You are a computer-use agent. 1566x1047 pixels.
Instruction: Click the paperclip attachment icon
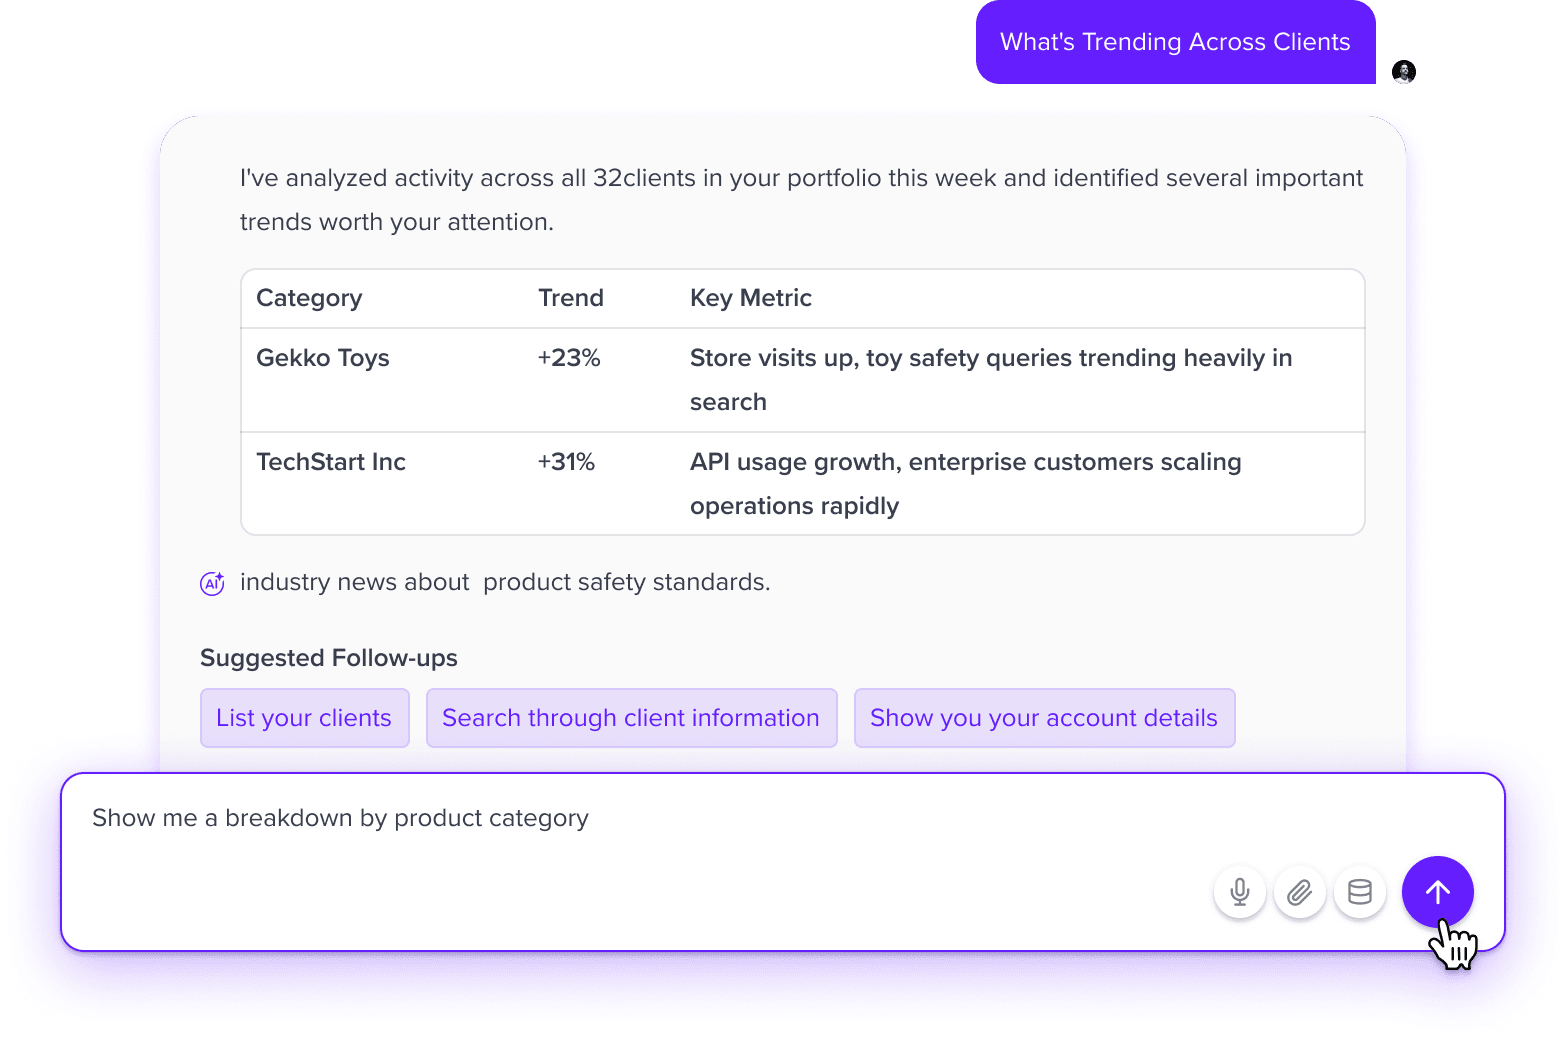pos(1300,891)
